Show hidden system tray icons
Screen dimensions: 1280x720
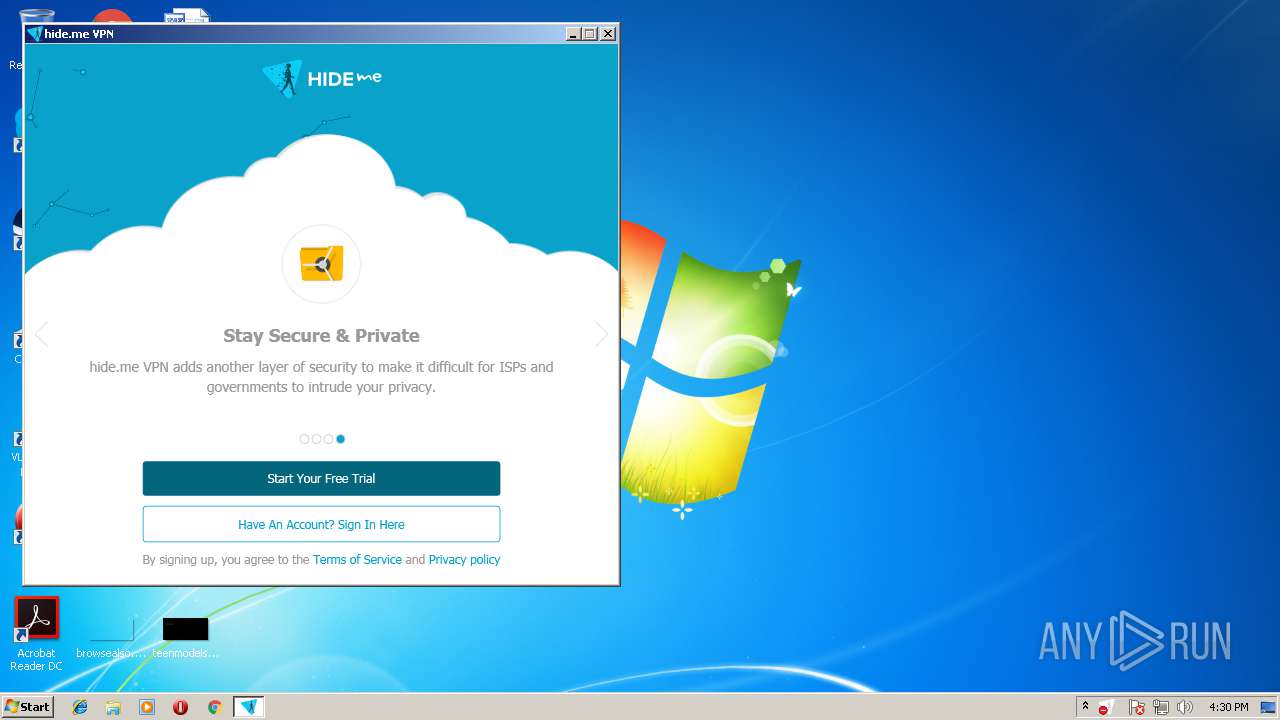(x=1085, y=707)
